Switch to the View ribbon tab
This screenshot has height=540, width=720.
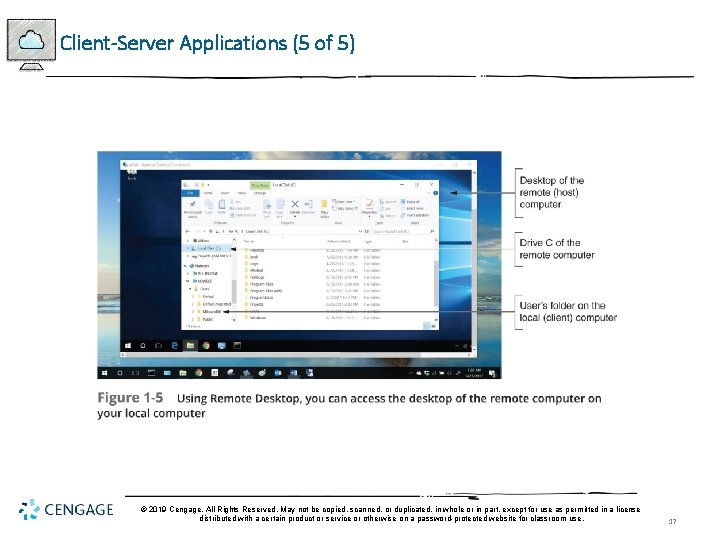(242, 193)
